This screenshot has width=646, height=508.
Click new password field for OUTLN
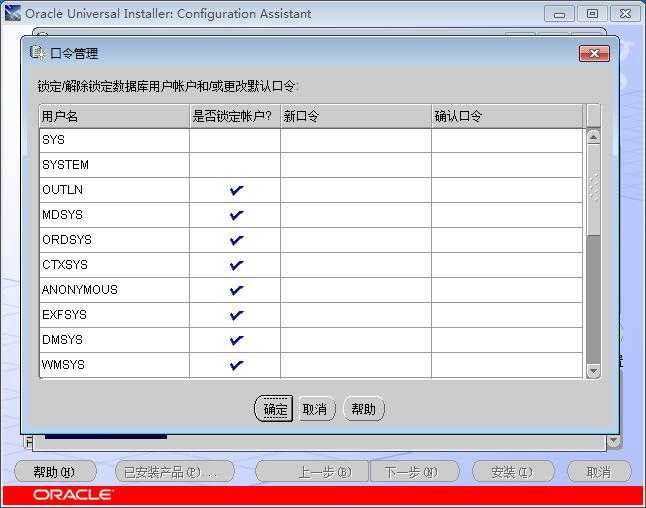356,190
